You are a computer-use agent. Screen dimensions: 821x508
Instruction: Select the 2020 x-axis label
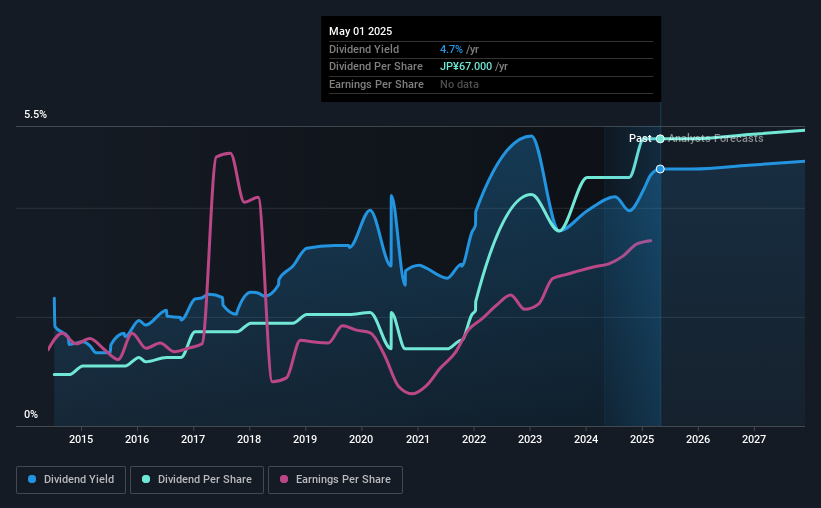[x=361, y=439]
